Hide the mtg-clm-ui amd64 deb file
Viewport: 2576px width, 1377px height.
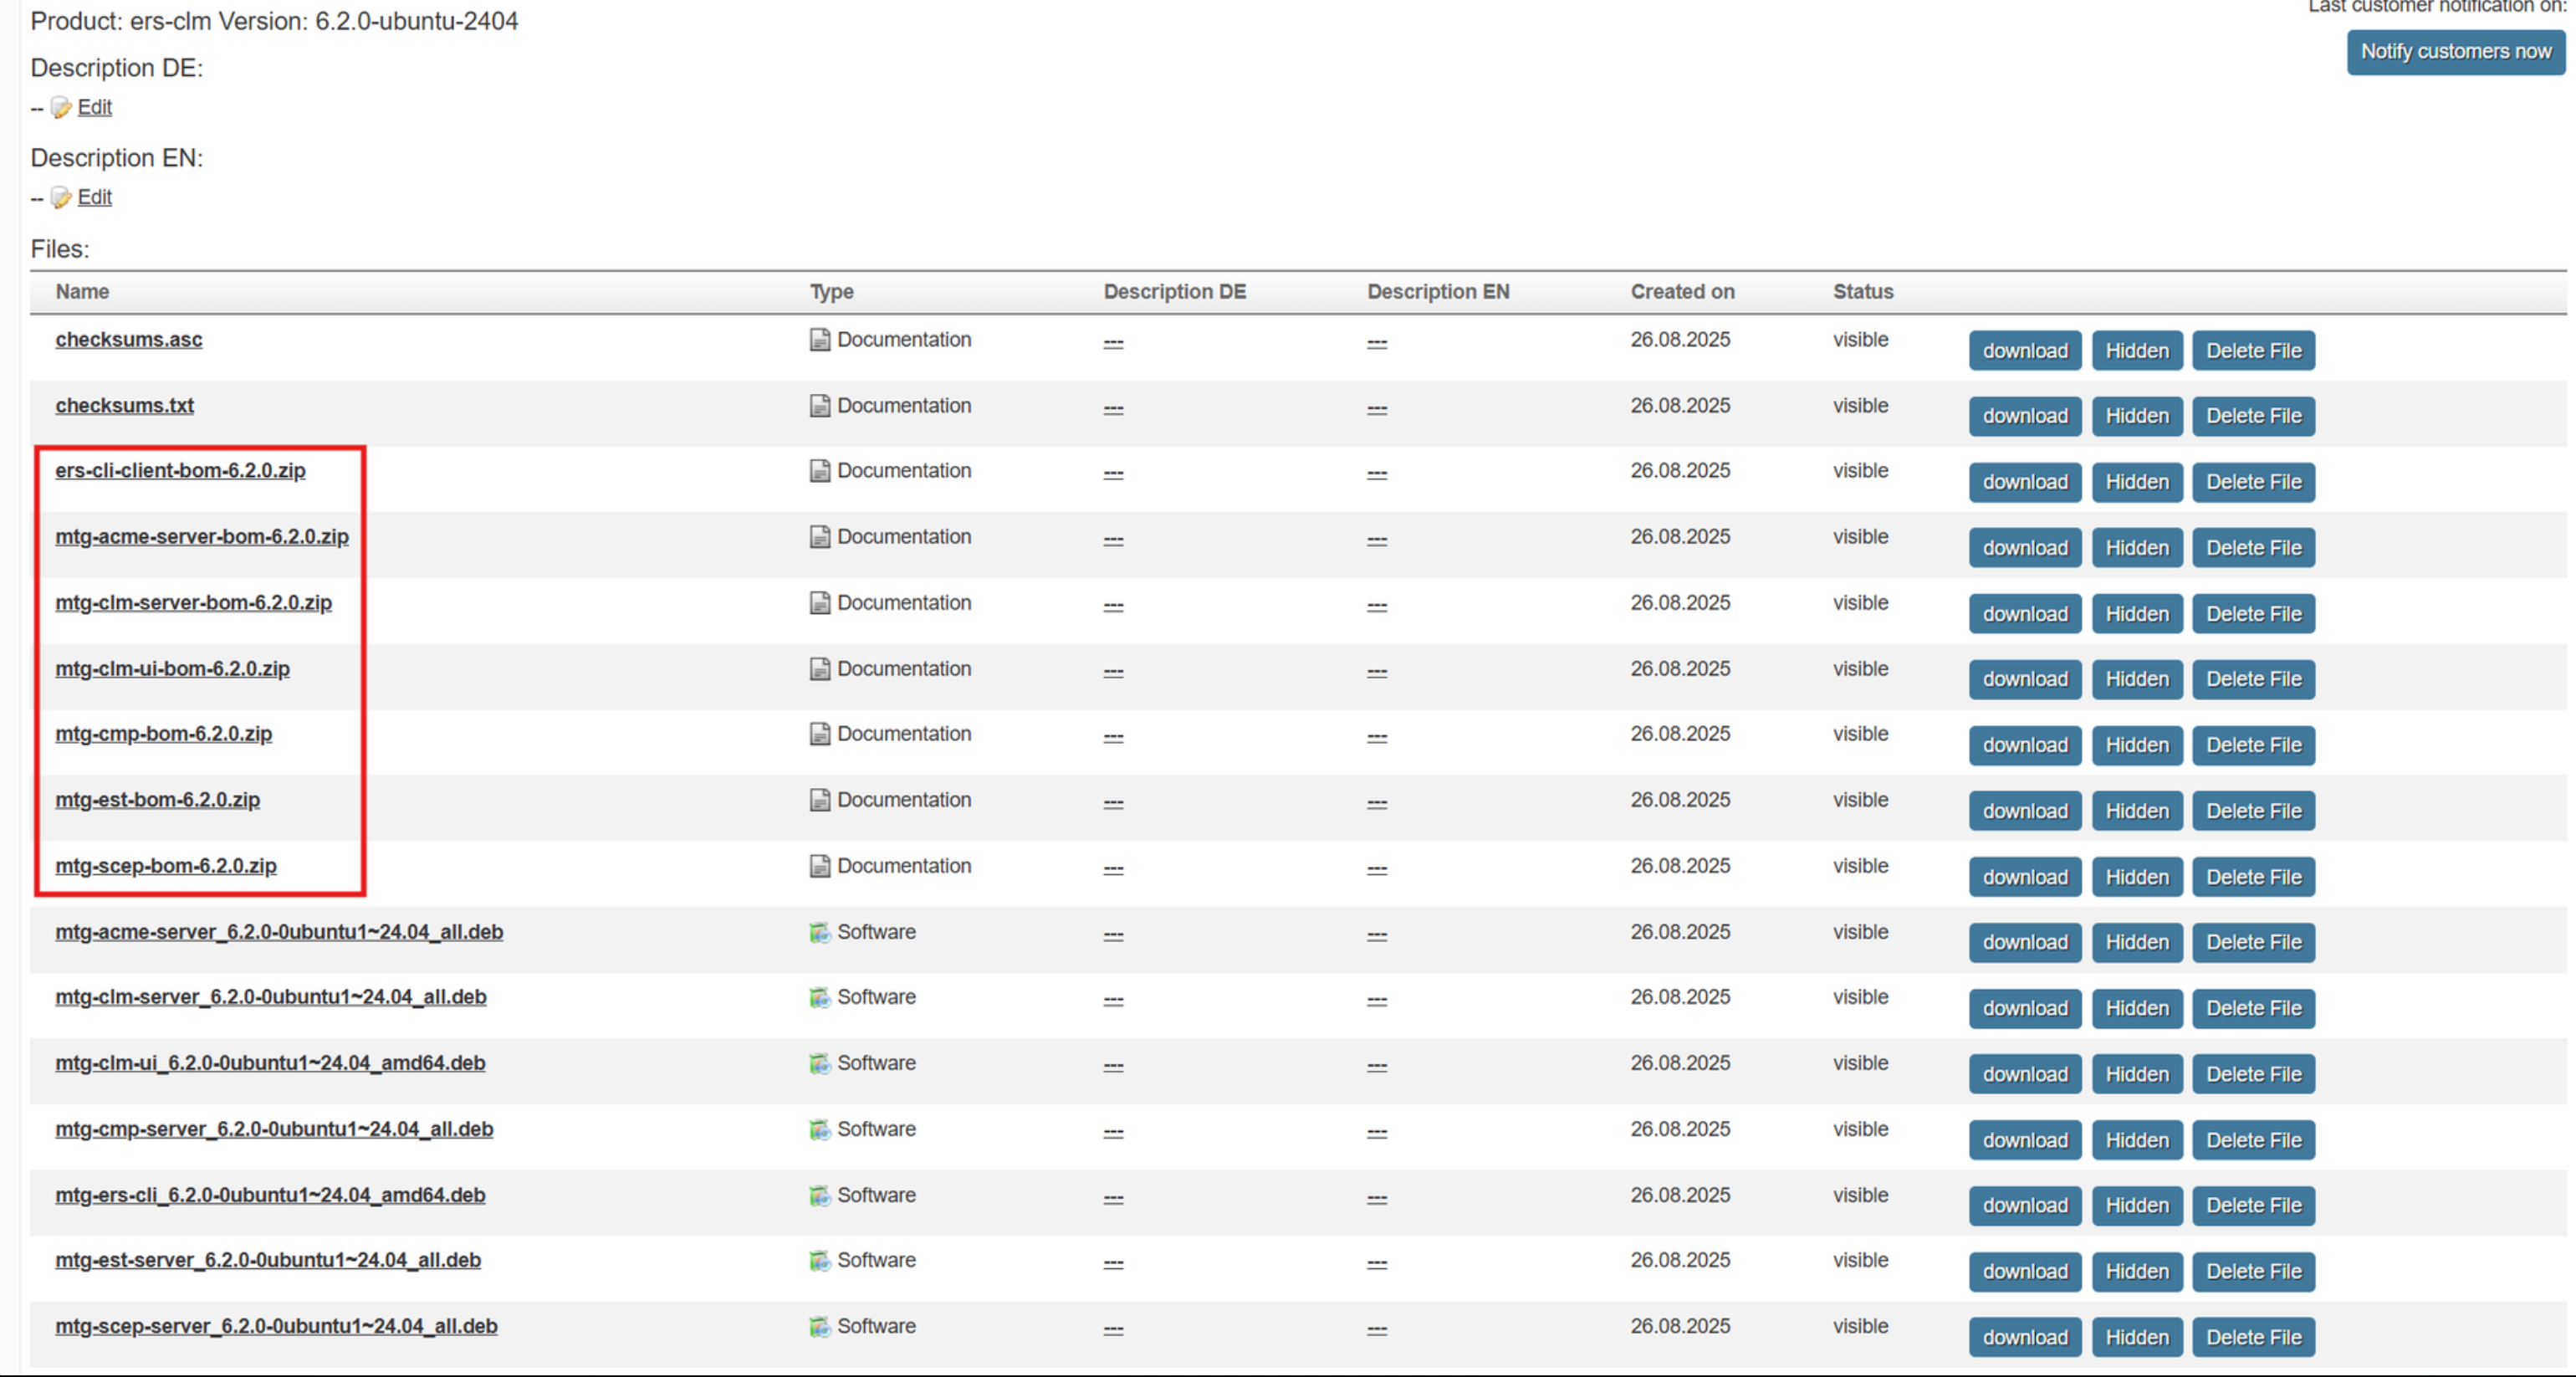tap(2136, 1074)
